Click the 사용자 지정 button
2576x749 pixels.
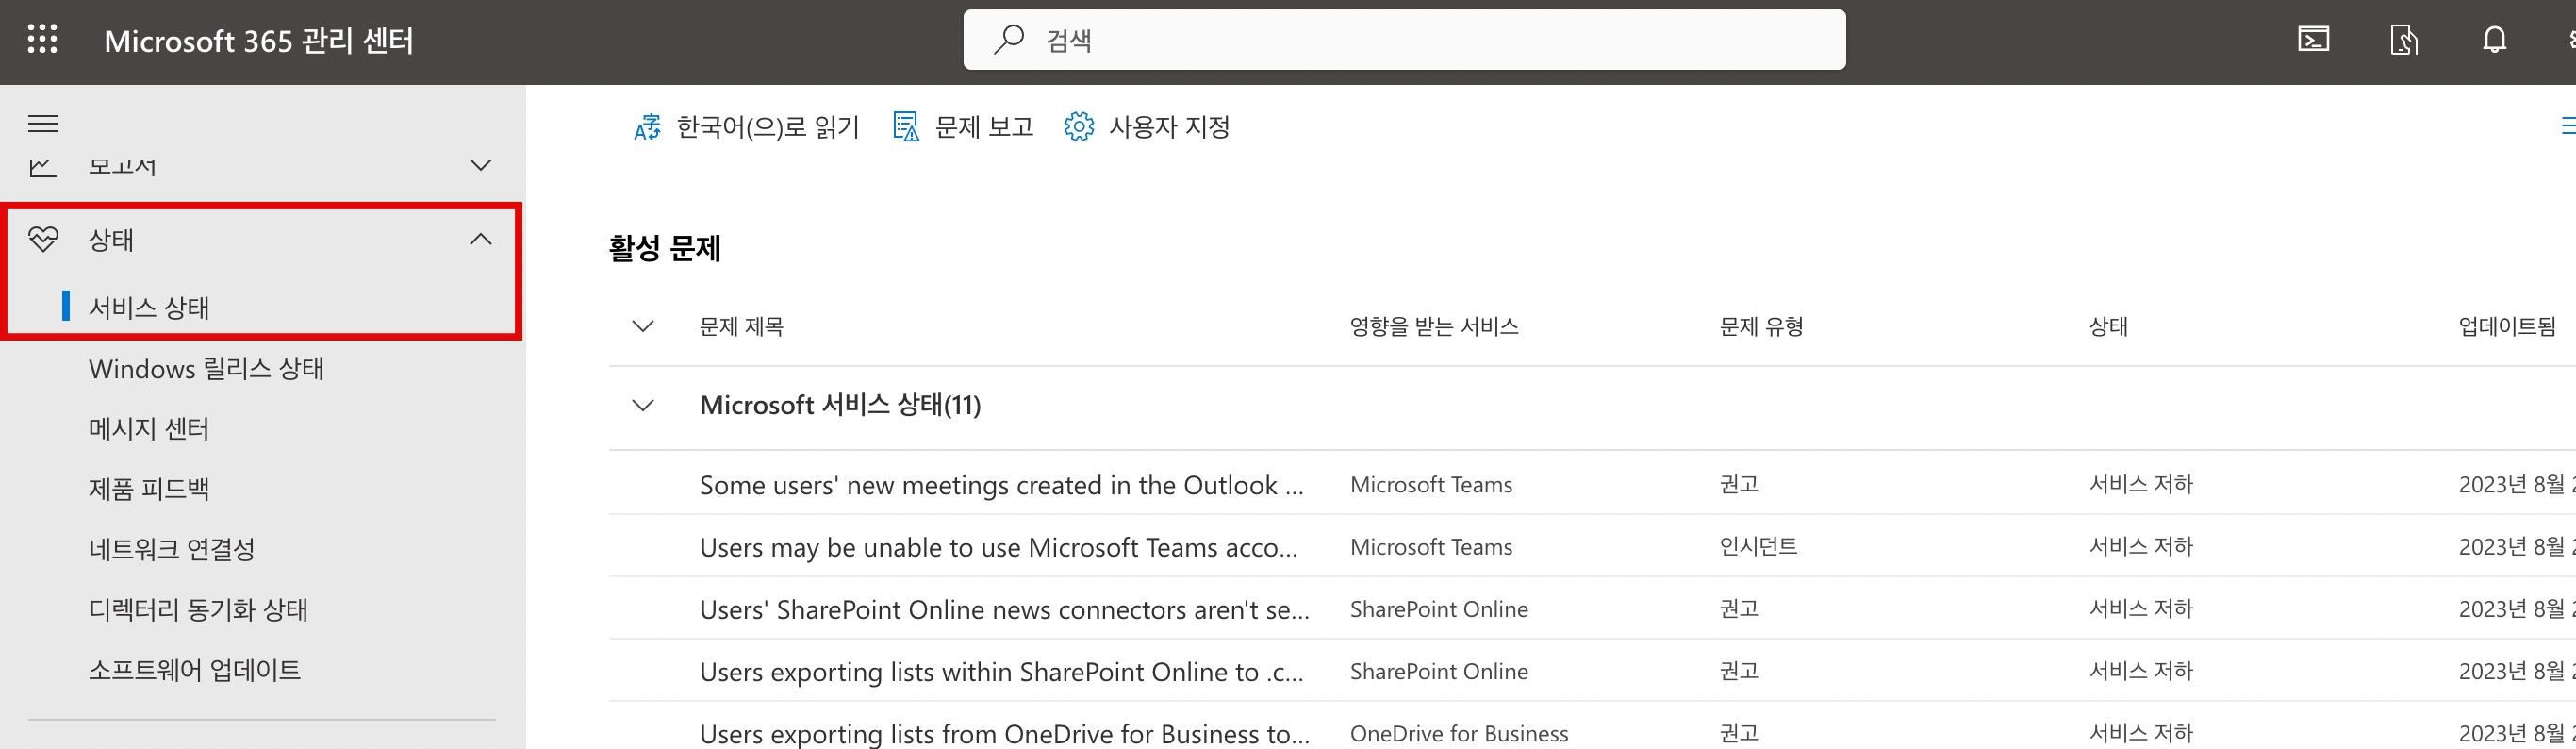click(x=1147, y=127)
